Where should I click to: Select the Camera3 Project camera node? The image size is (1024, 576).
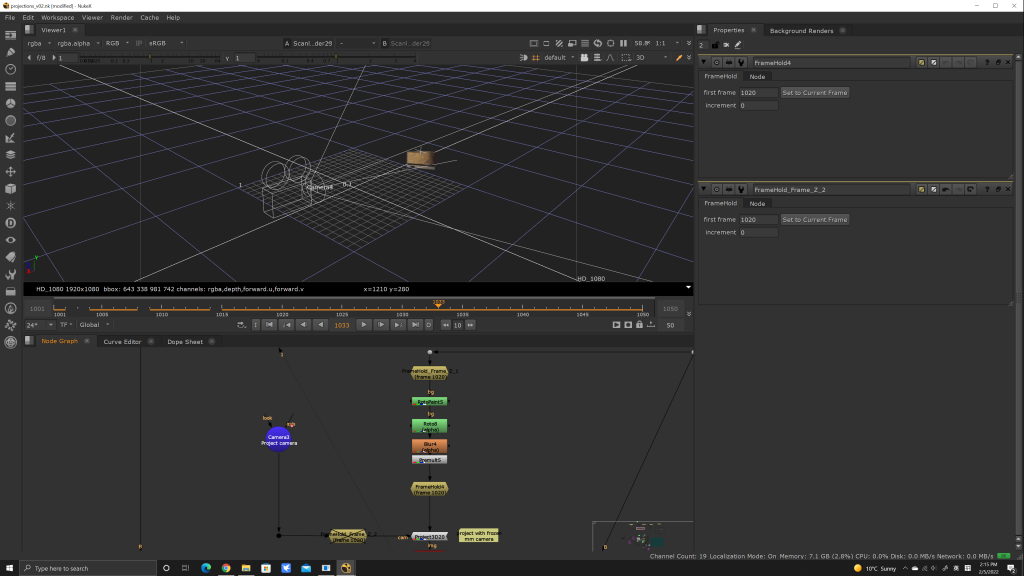[278, 439]
